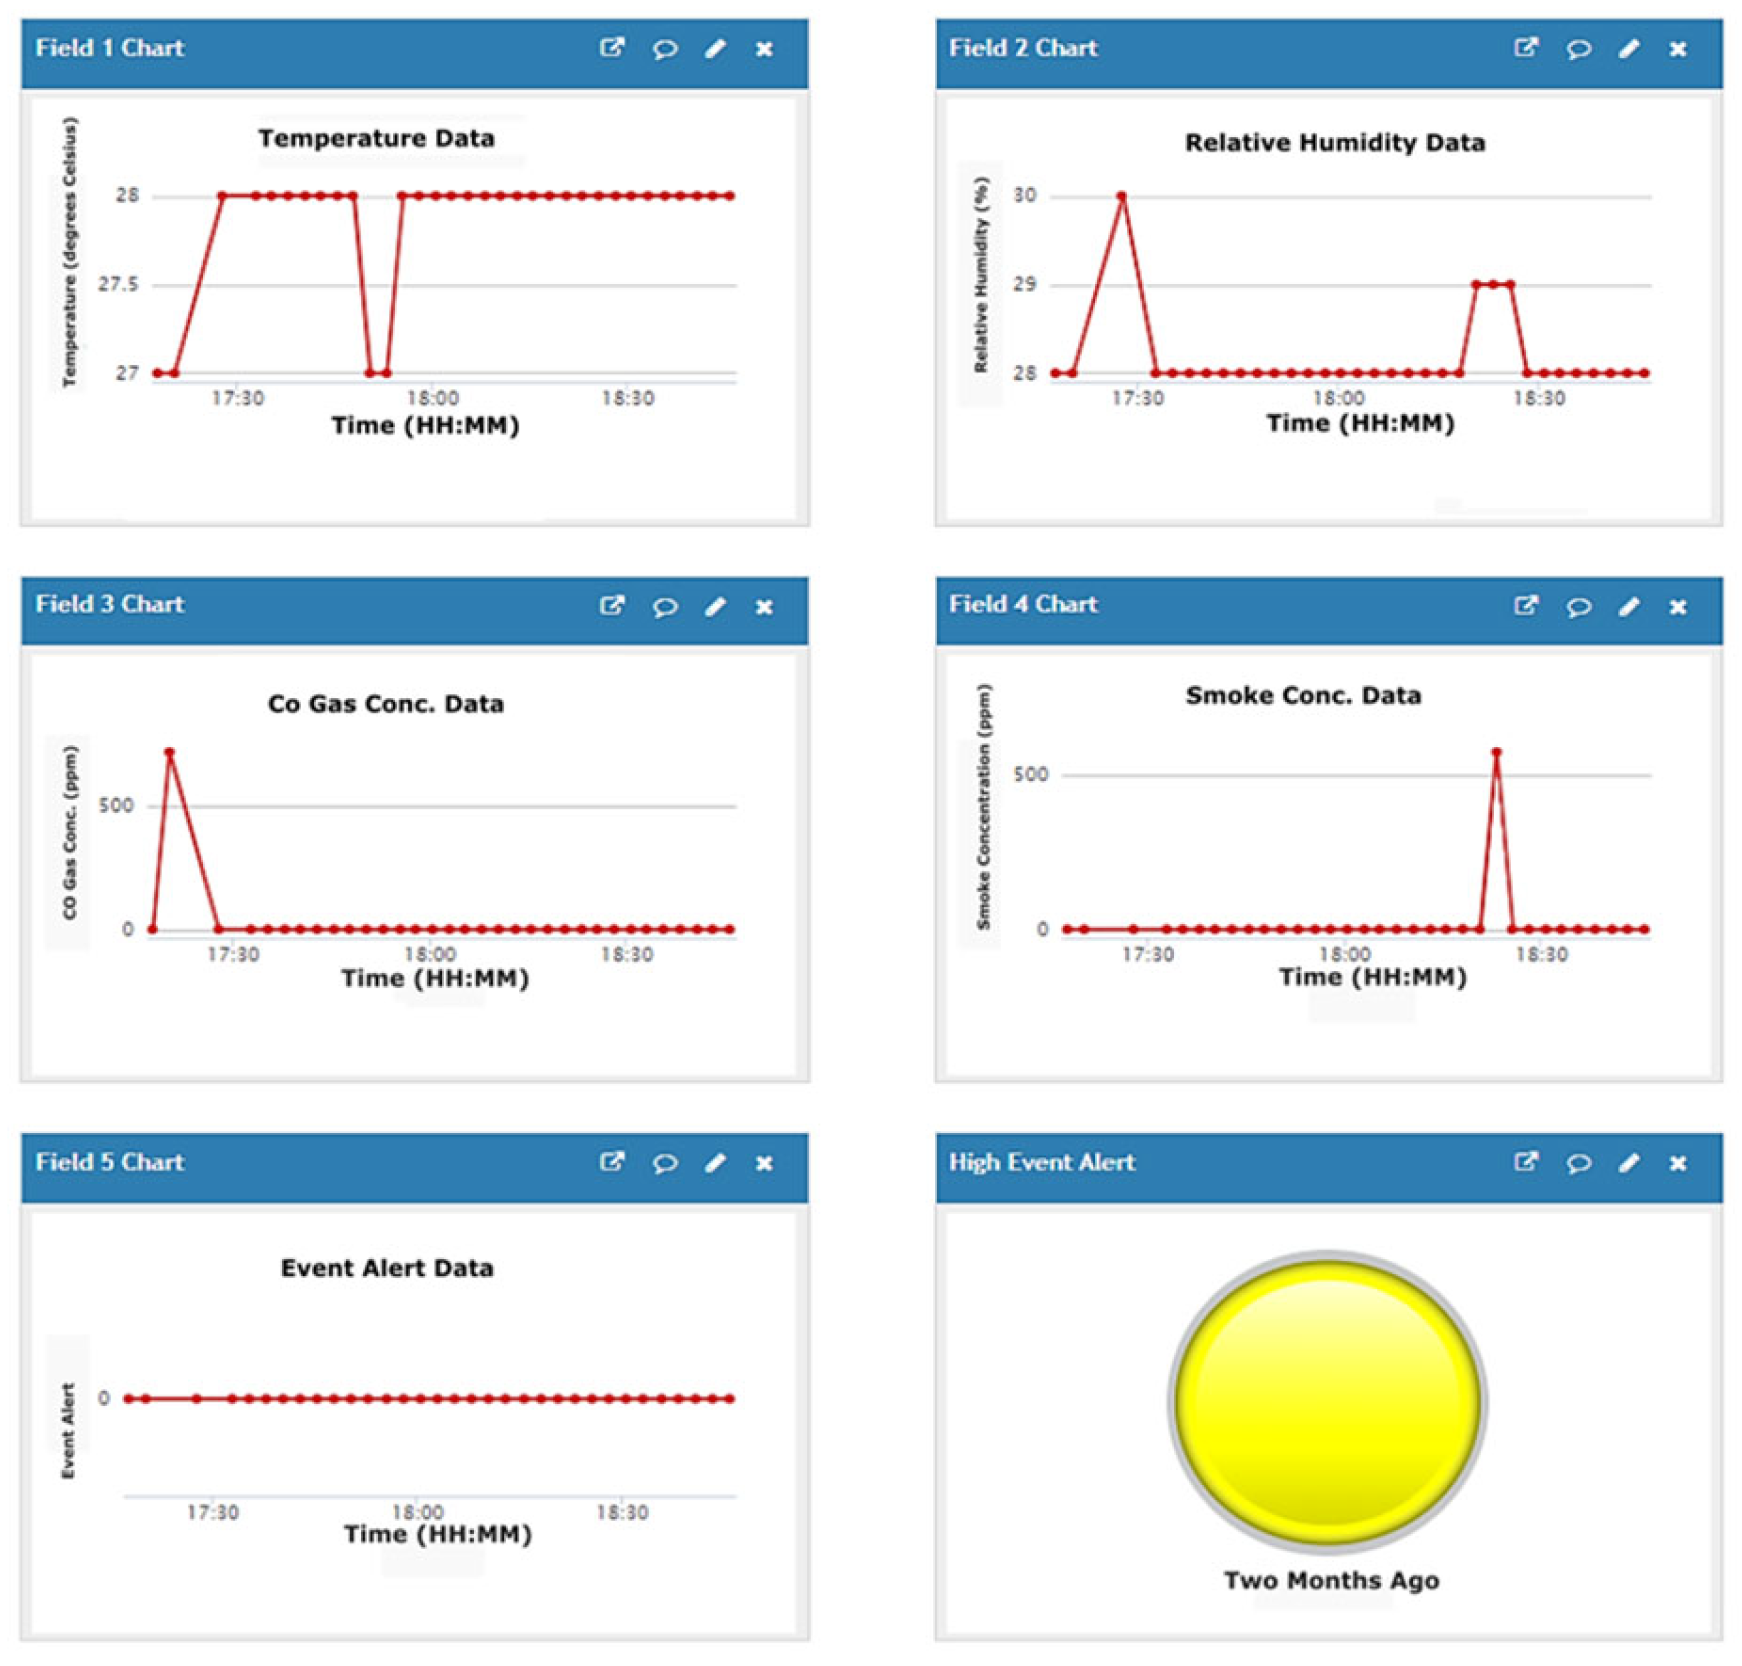Viewport: 1742px width, 1666px height.
Task: Edit the Field 5 Chart settings
Action: point(715,1163)
